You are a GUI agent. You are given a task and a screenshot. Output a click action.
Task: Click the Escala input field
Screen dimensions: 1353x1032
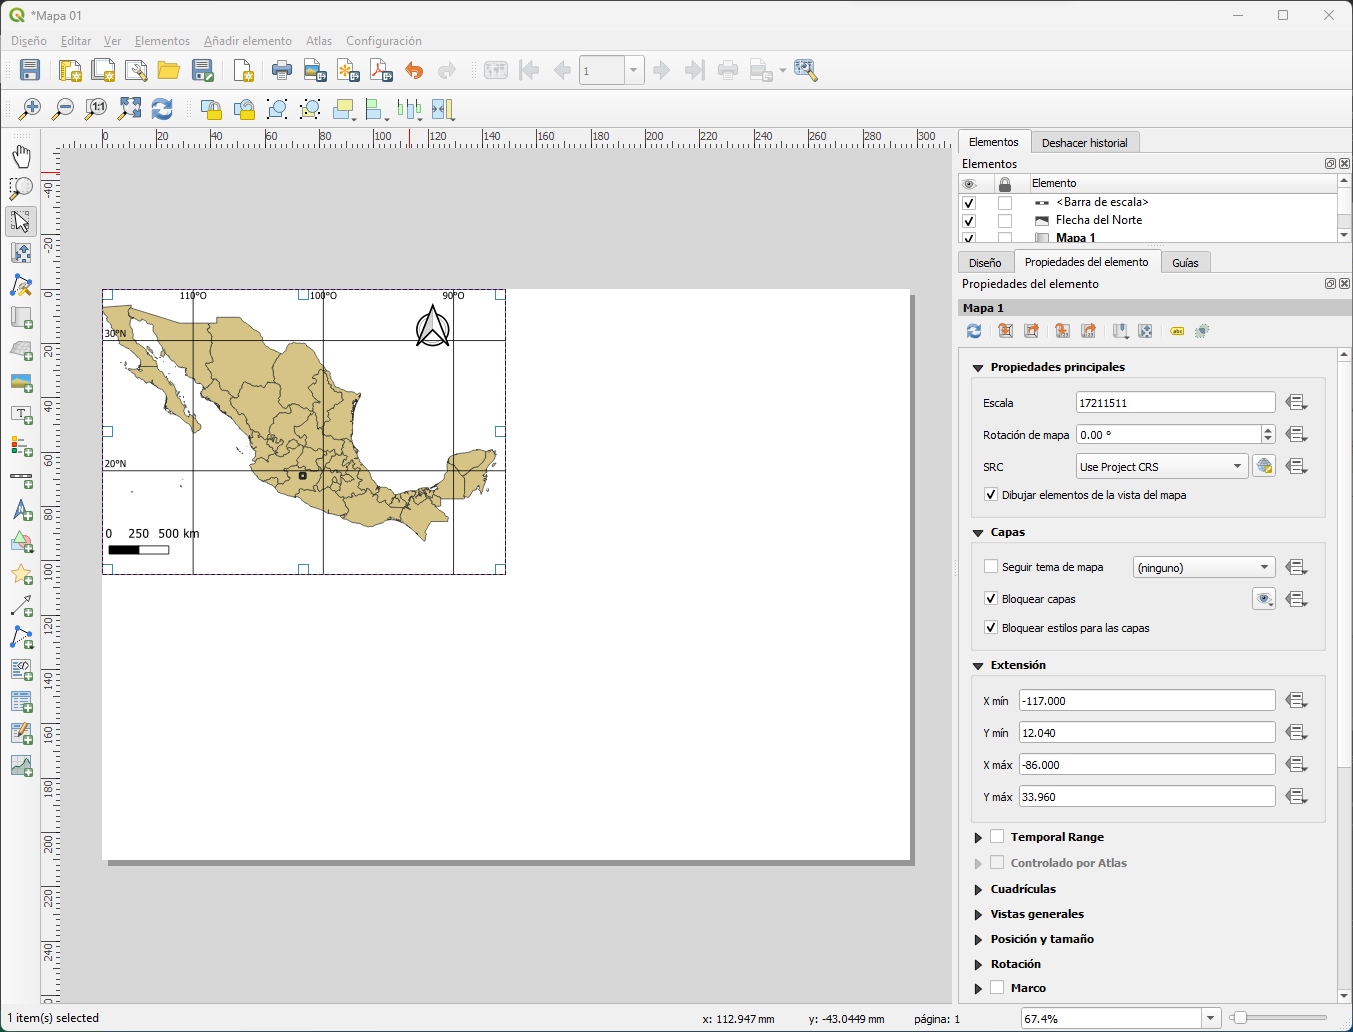click(x=1175, y=402)
